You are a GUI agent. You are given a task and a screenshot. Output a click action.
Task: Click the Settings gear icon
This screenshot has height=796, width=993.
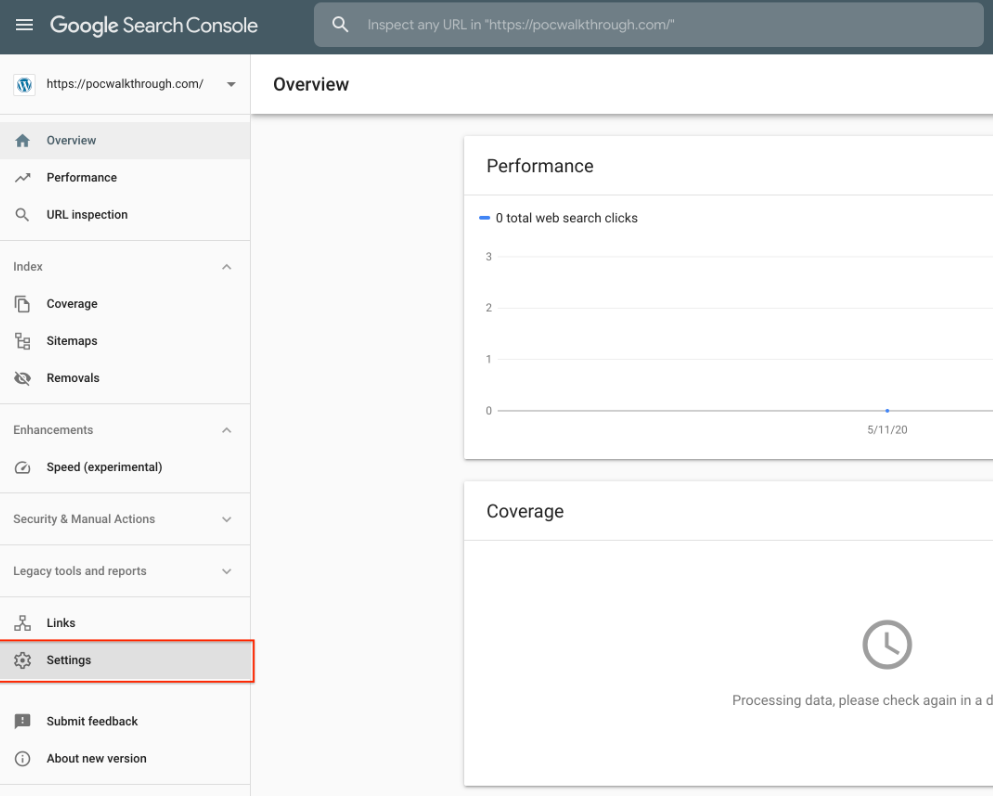(x=23, y=660)
